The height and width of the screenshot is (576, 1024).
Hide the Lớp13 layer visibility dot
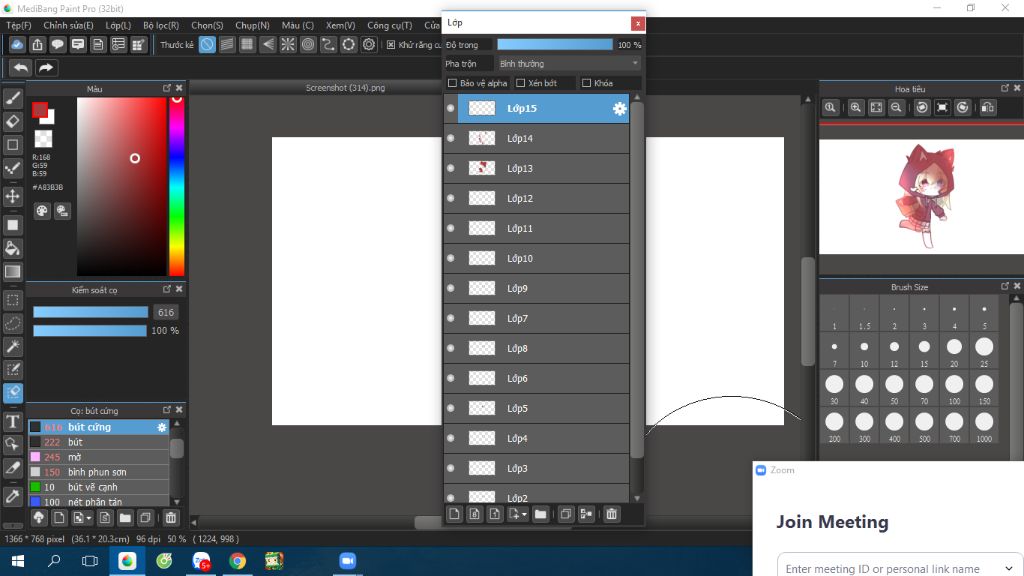click(451, 168)
